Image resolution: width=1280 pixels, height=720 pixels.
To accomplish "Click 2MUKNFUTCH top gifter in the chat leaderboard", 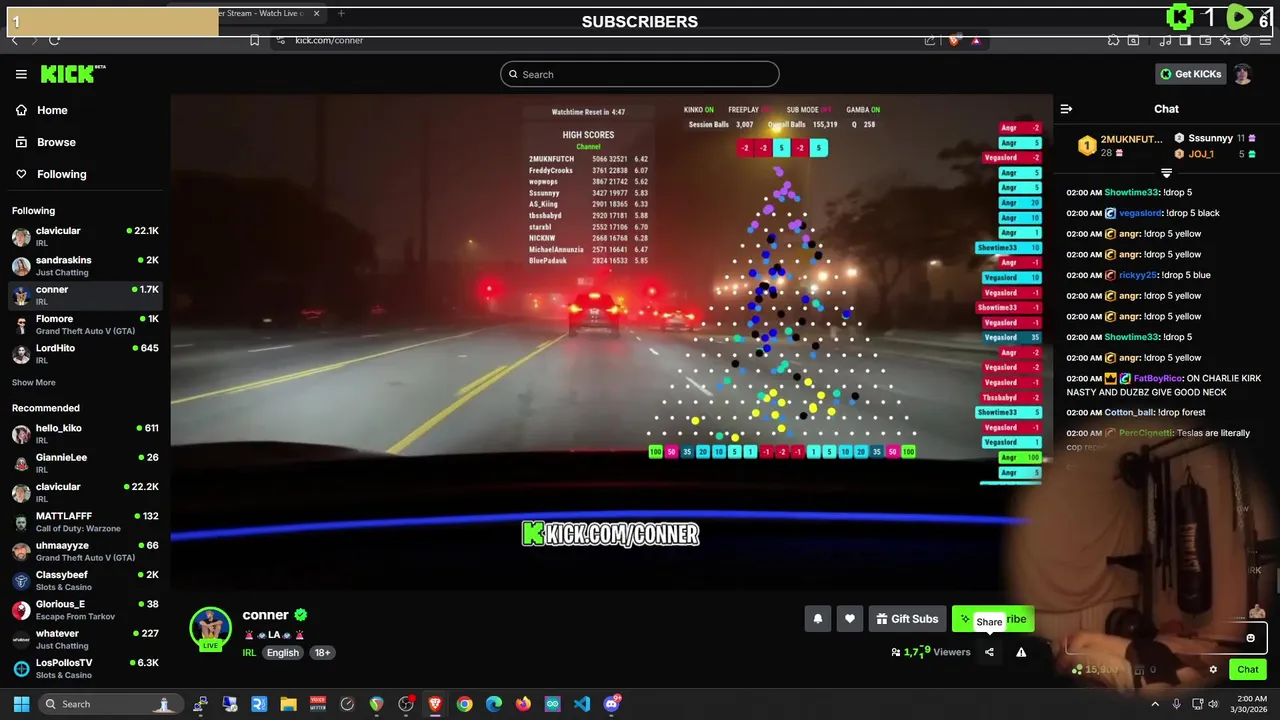I will click(1131, 139).
